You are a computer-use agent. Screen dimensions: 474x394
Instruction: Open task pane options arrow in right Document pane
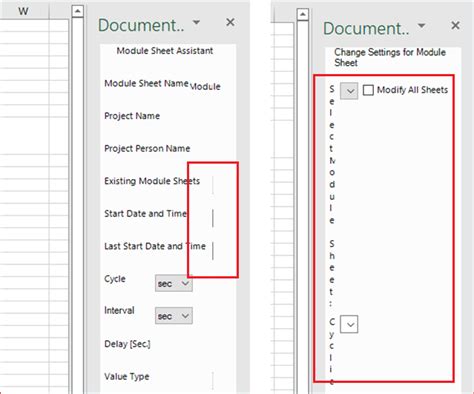click(x=421, y=25)
